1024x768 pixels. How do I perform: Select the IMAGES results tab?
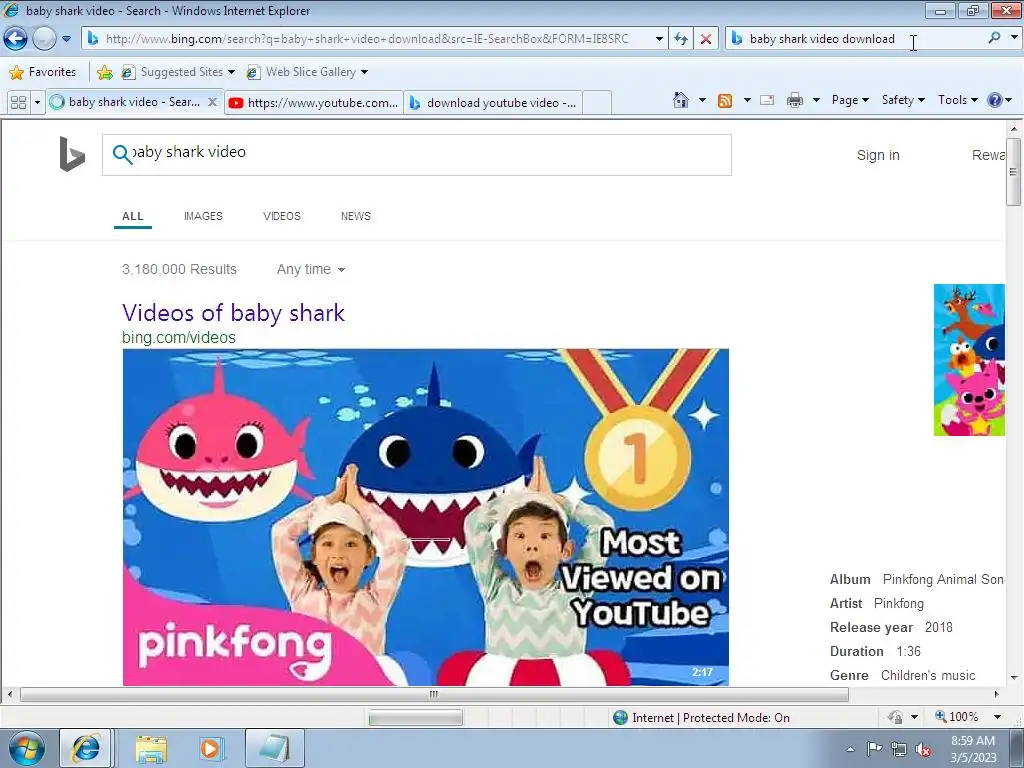203,216
